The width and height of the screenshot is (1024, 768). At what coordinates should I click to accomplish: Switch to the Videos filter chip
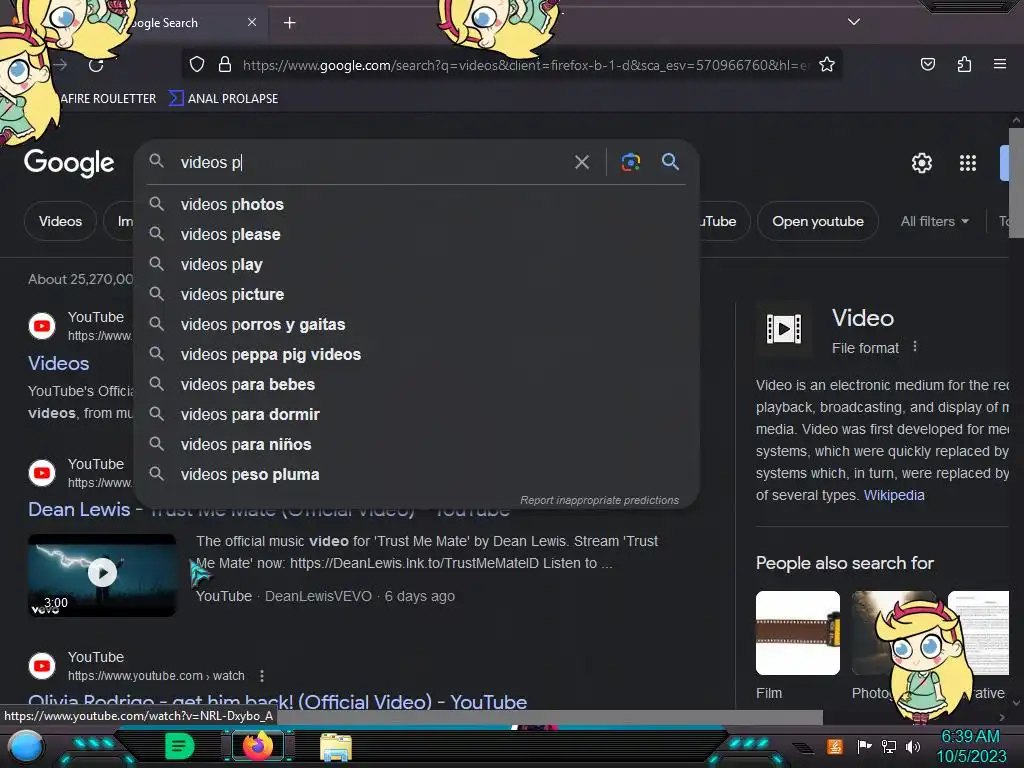coord(60,221)
